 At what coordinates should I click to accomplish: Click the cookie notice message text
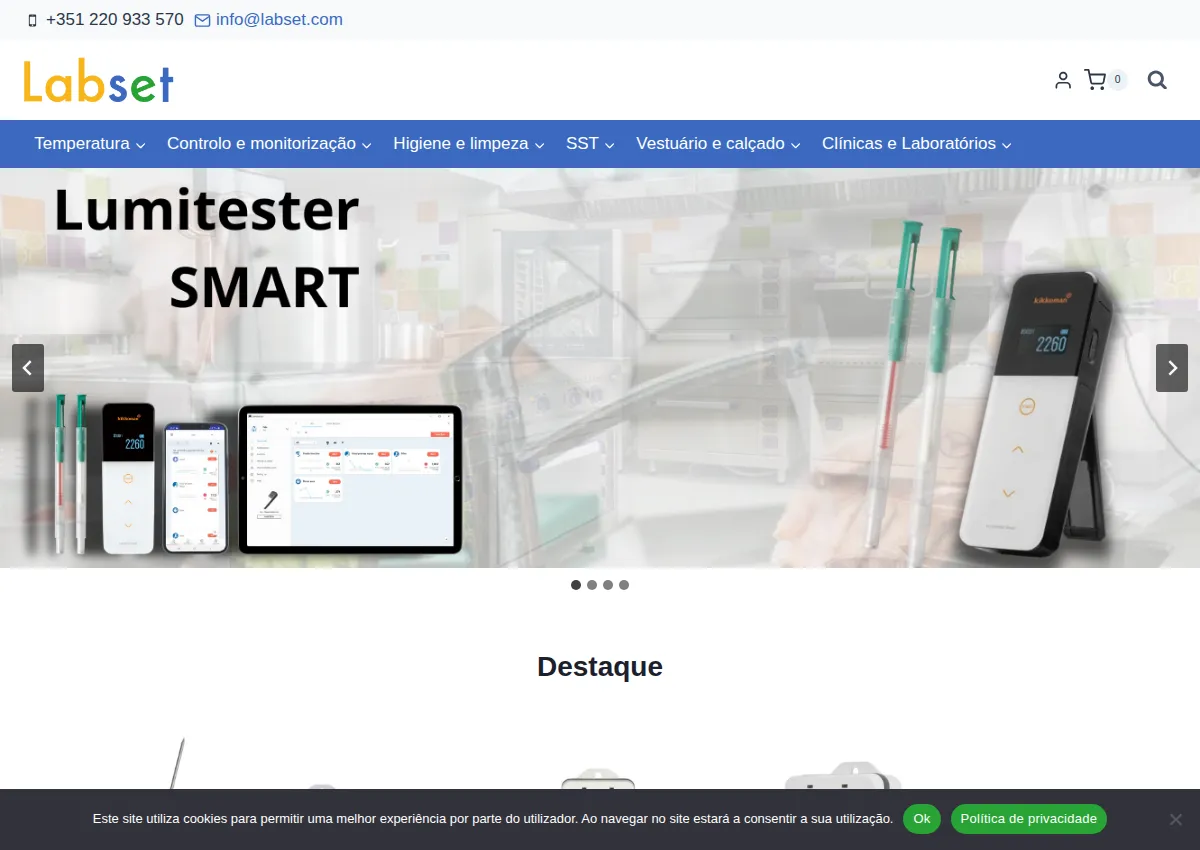(x=493, y=819)
